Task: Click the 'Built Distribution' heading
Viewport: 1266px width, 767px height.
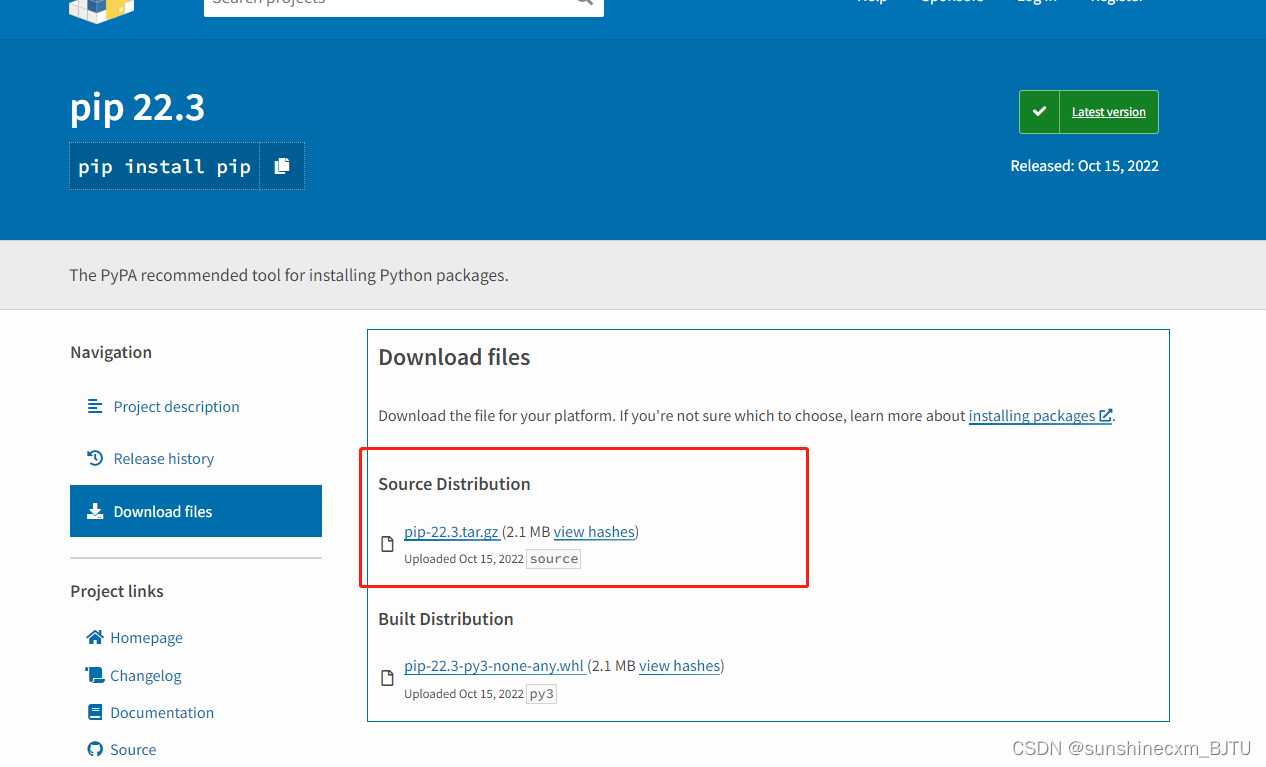Action: tap(446, 619)
